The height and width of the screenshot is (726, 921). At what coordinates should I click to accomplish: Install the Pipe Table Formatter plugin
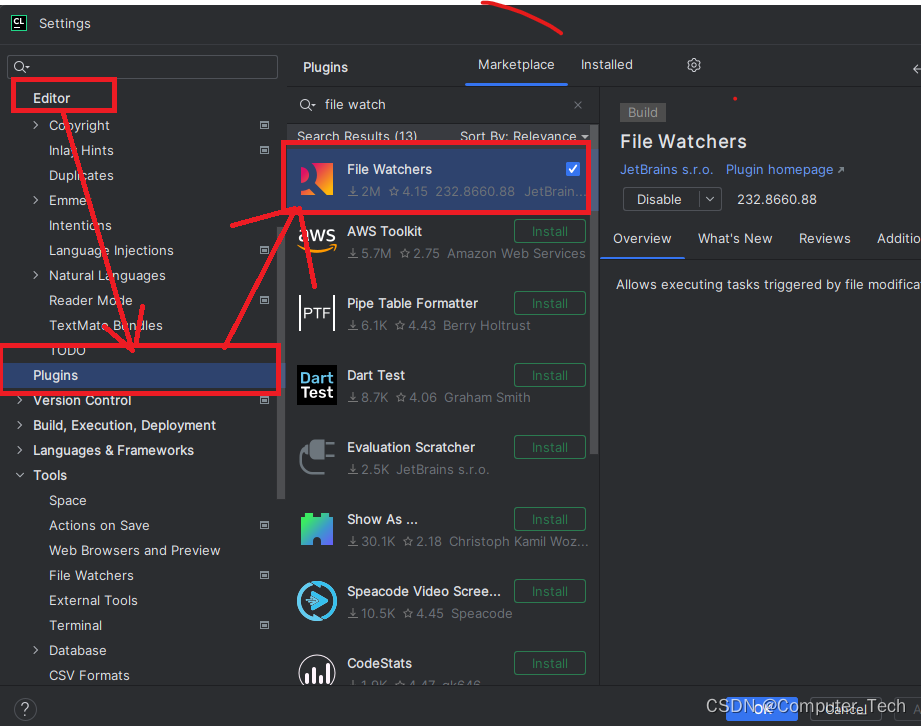tap(550, 303)
